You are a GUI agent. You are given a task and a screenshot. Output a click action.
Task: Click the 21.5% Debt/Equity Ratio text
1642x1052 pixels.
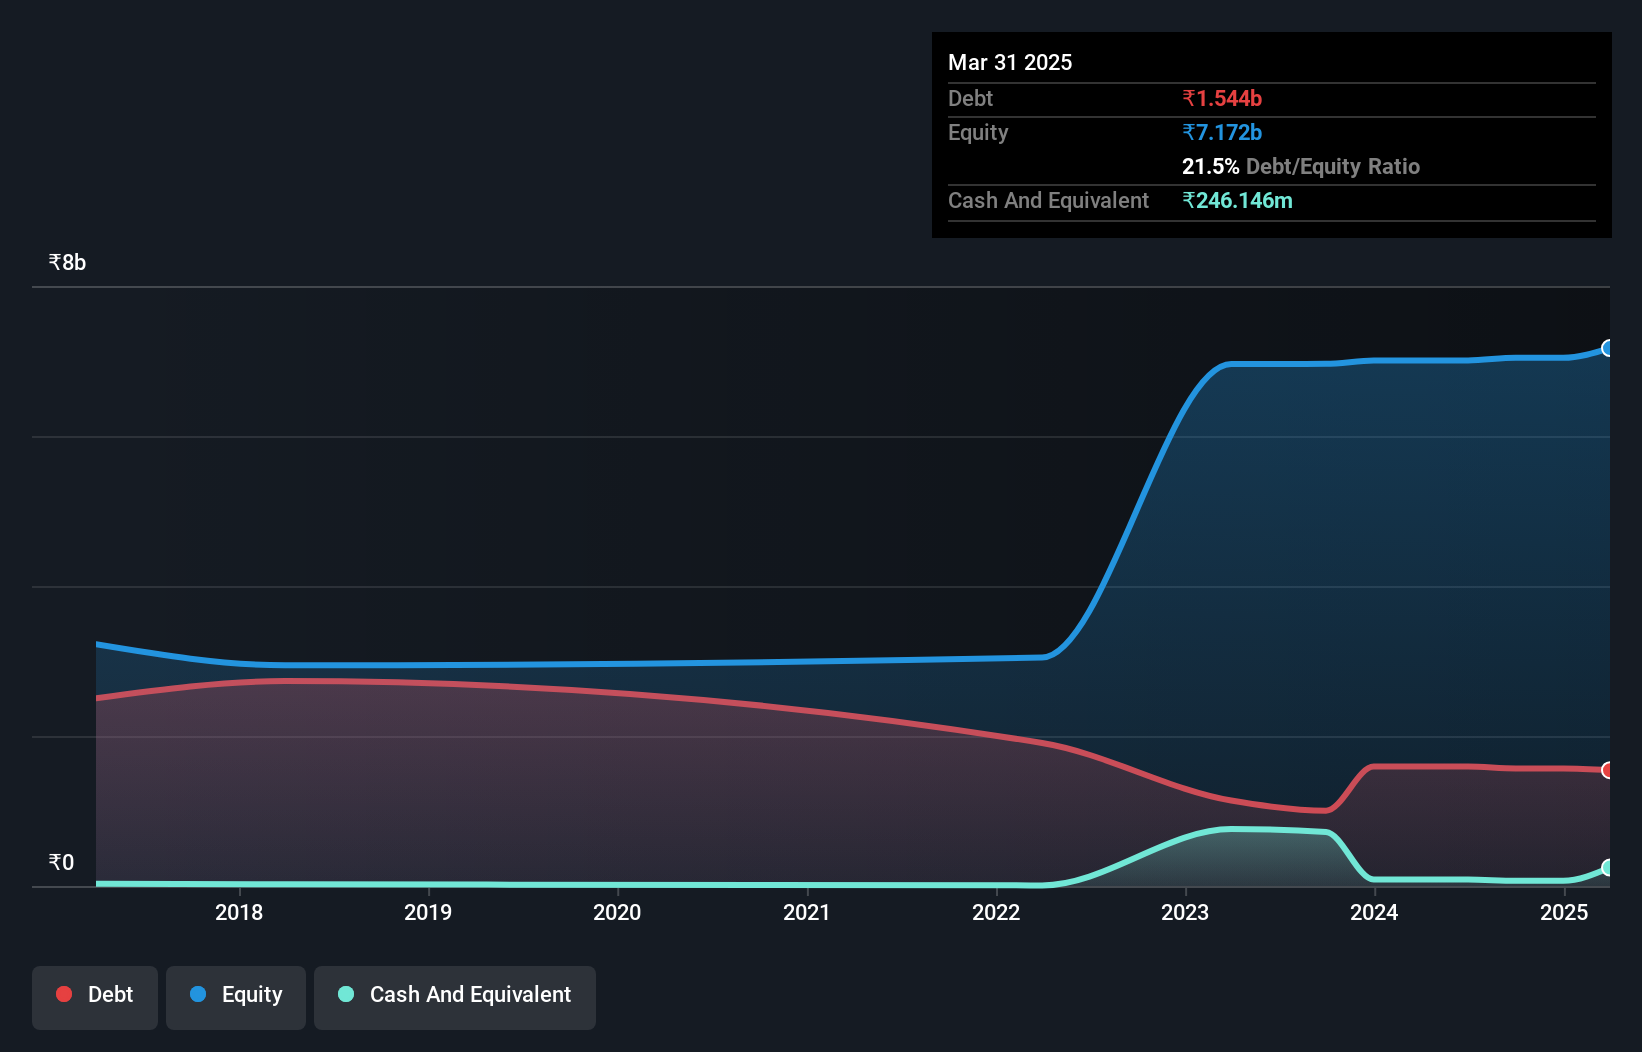[x=1301, y=166]
